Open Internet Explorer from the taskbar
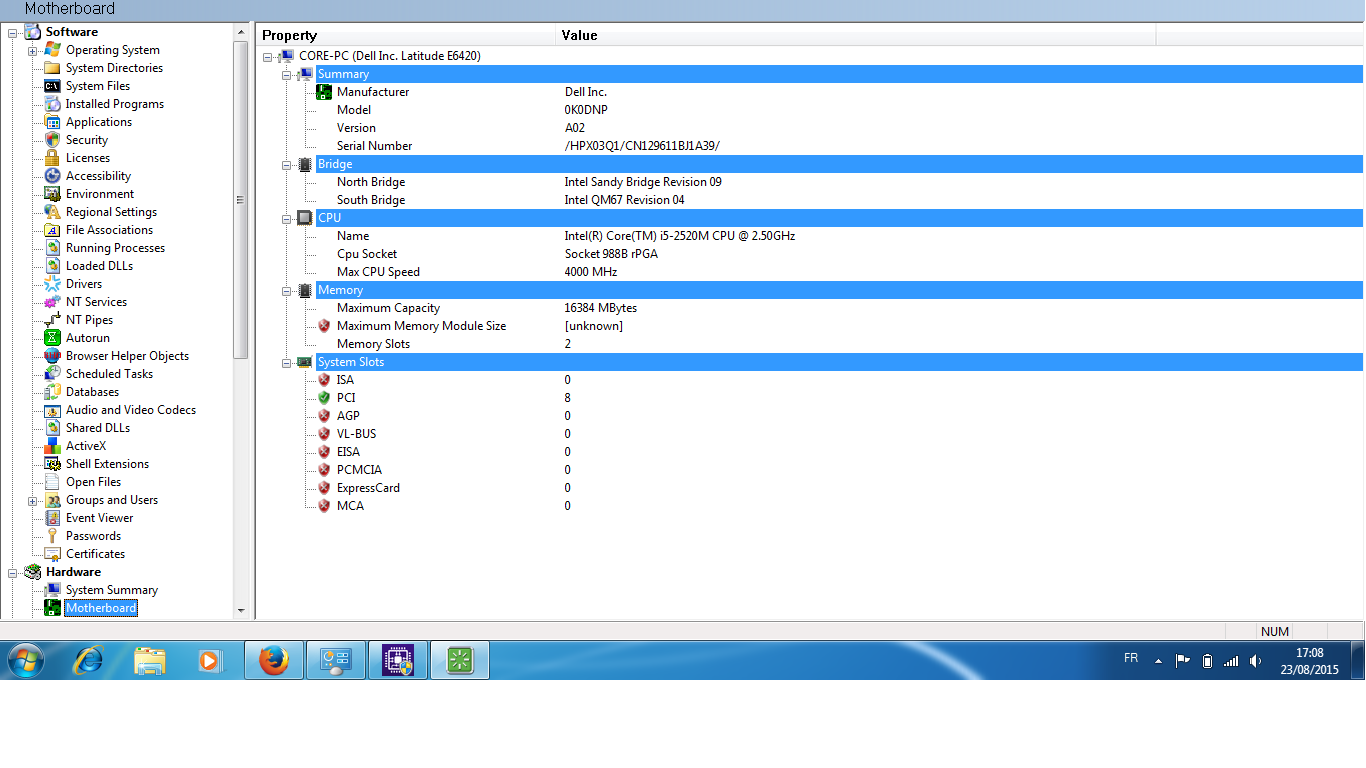 89,660
